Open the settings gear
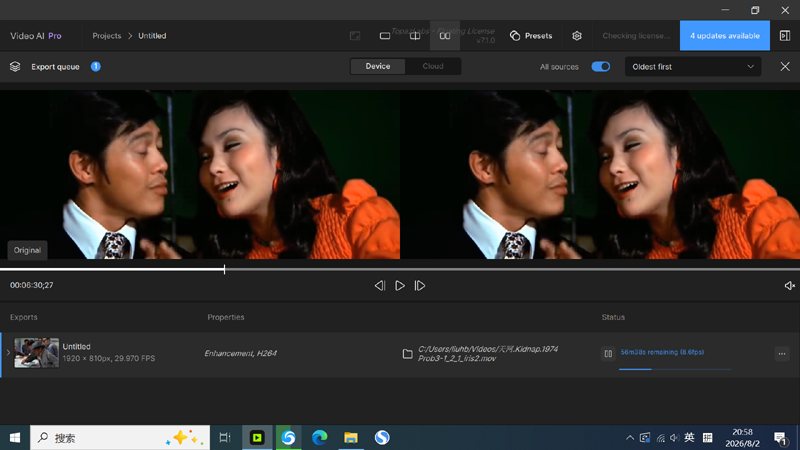 pyautogui.click(x=577, y=36)
